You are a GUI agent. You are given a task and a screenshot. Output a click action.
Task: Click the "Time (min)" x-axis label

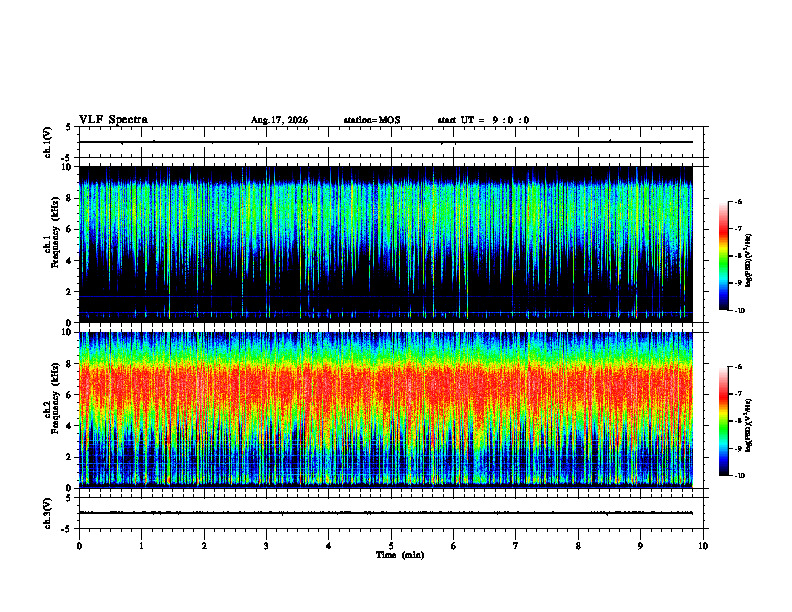400,555
